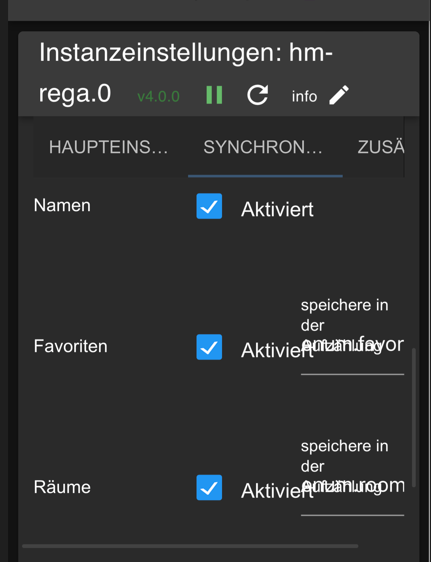Click the info label beside reload icon
Screen dimensions: 431x562
pos(304,96)
